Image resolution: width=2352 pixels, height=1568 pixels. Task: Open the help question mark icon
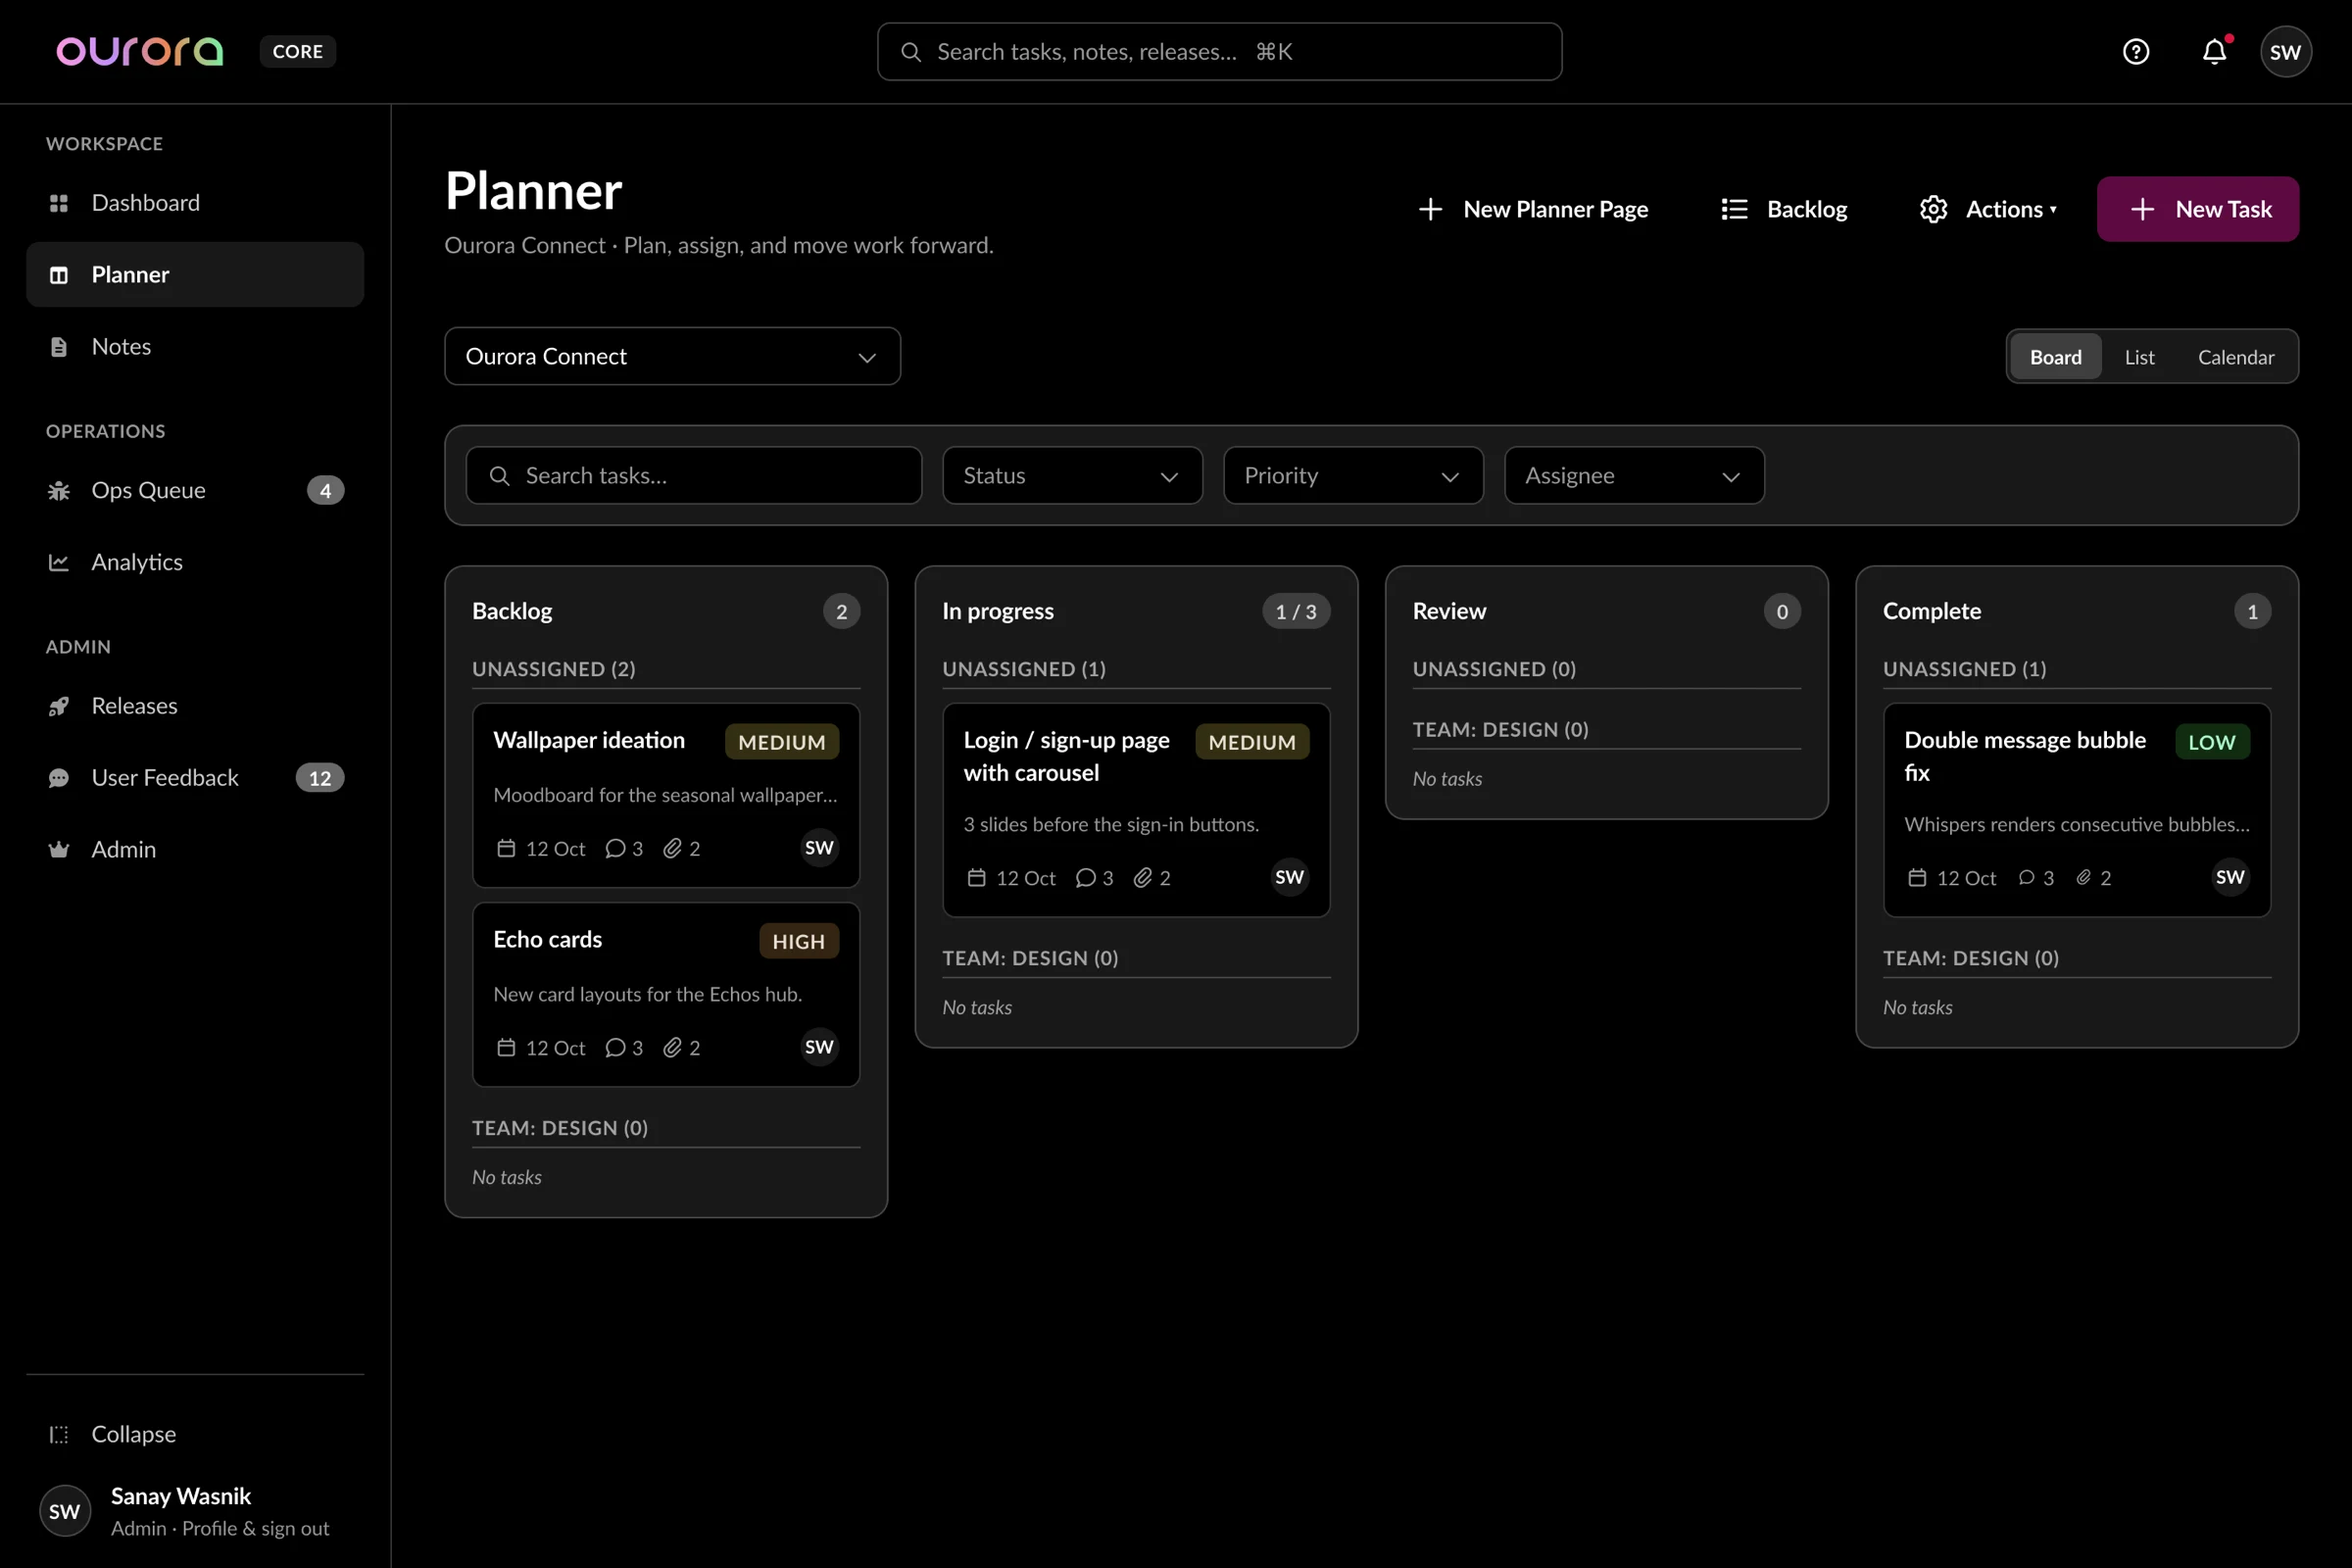click(x=2136, y=51)
